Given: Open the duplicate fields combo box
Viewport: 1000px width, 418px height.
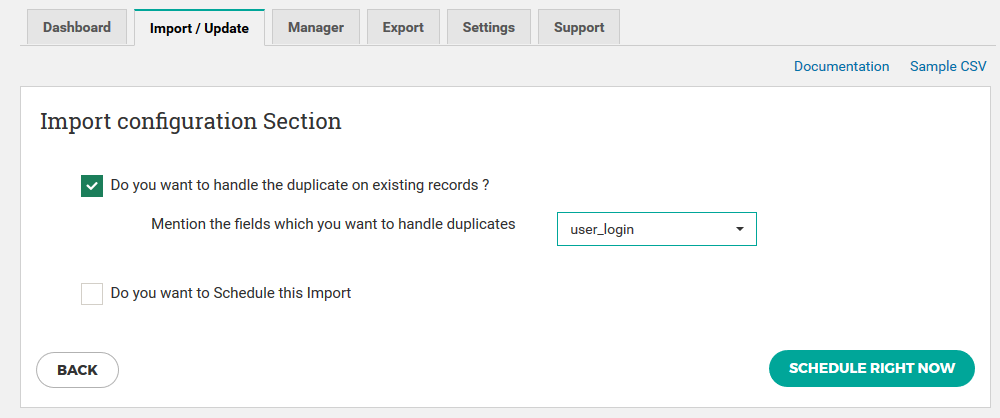Looking at the screenshot, I should point(657,229).
